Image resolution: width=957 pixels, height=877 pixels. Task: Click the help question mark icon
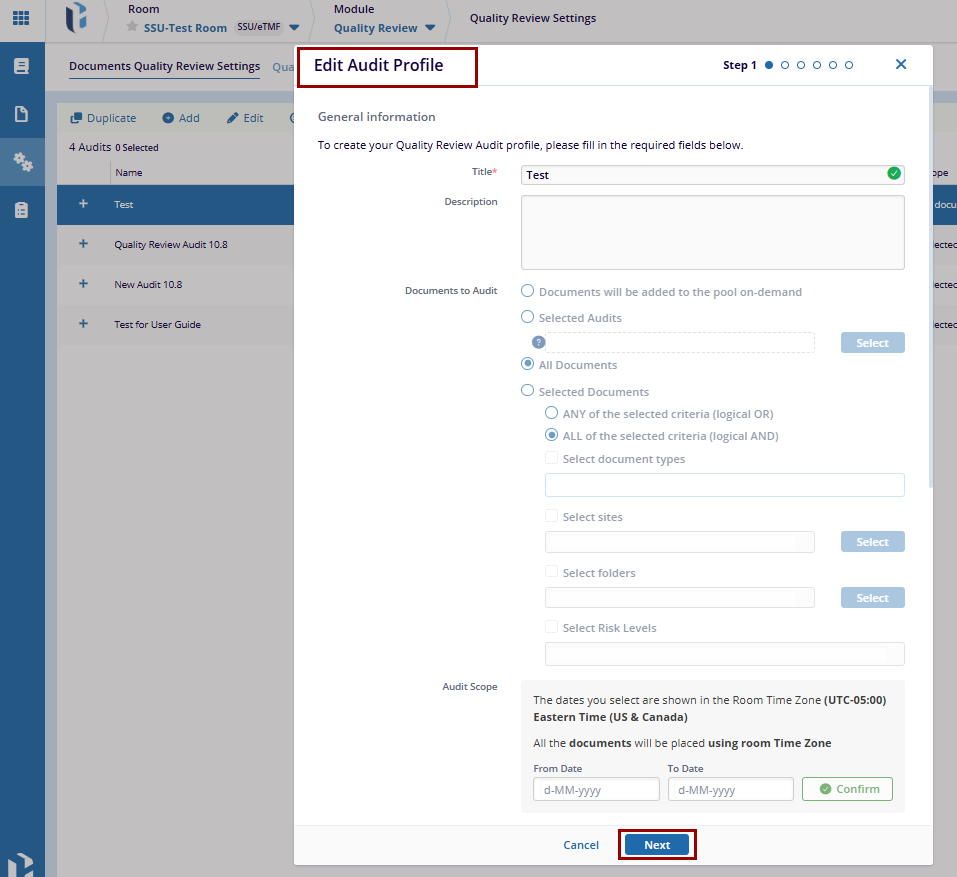click(x=539, y=342)
